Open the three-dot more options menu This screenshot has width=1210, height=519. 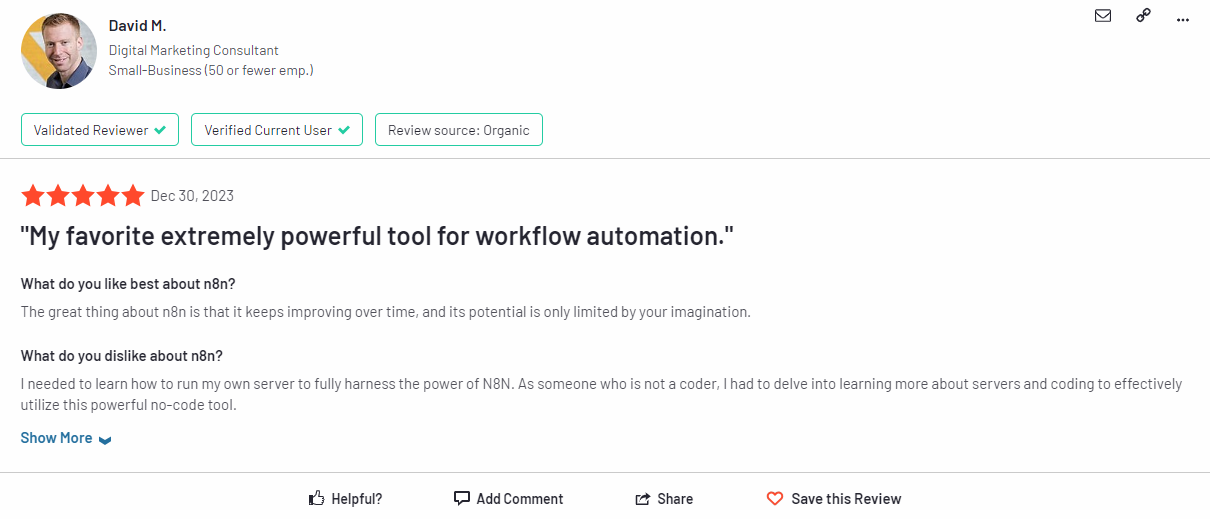1183,18
